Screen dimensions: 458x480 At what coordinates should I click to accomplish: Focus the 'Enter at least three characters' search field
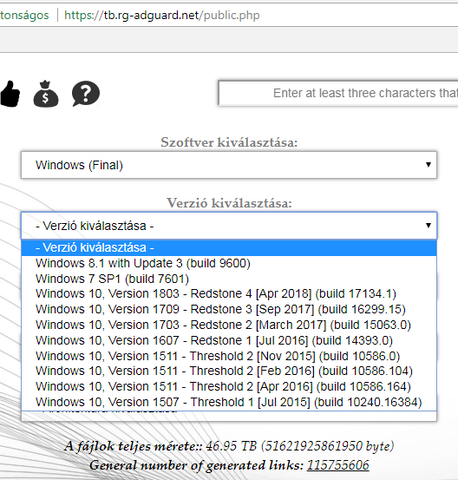click(x=338, y=93)
